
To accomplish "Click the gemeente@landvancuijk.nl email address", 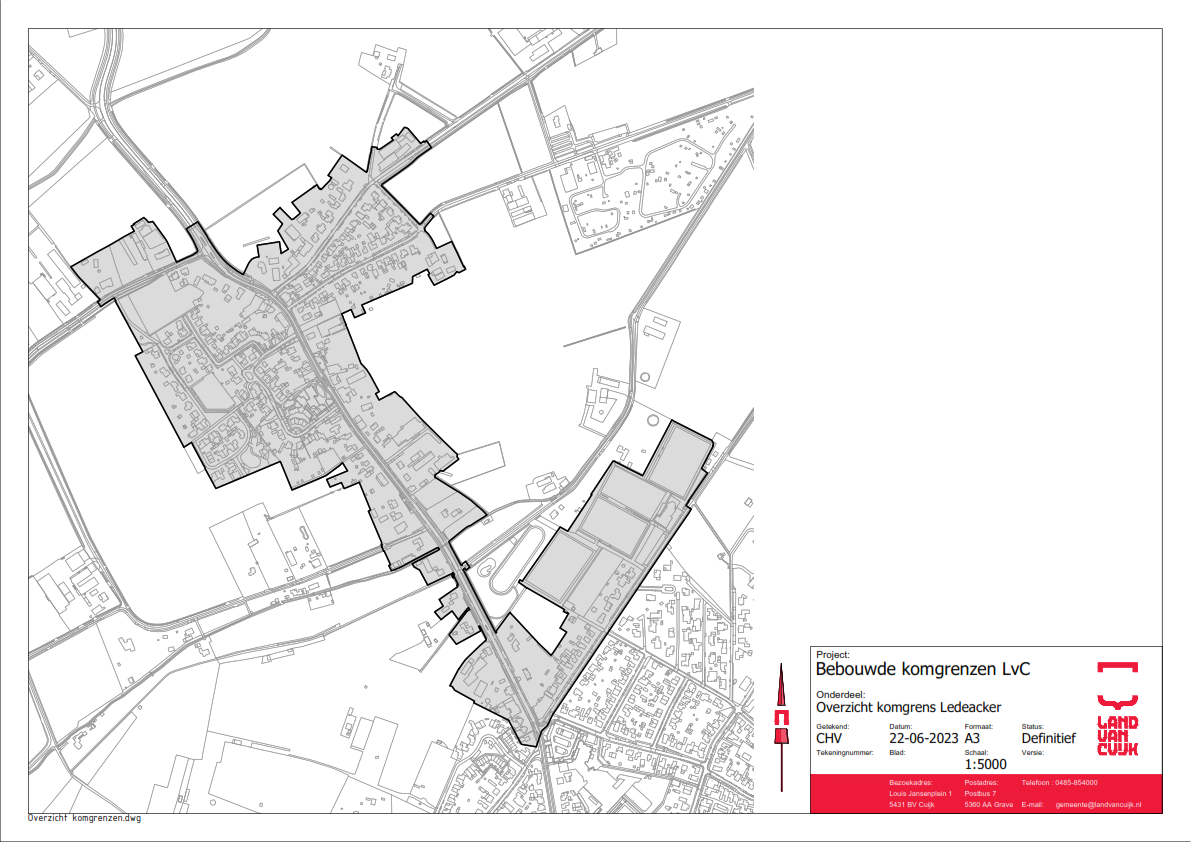I will coord(1098,805).
